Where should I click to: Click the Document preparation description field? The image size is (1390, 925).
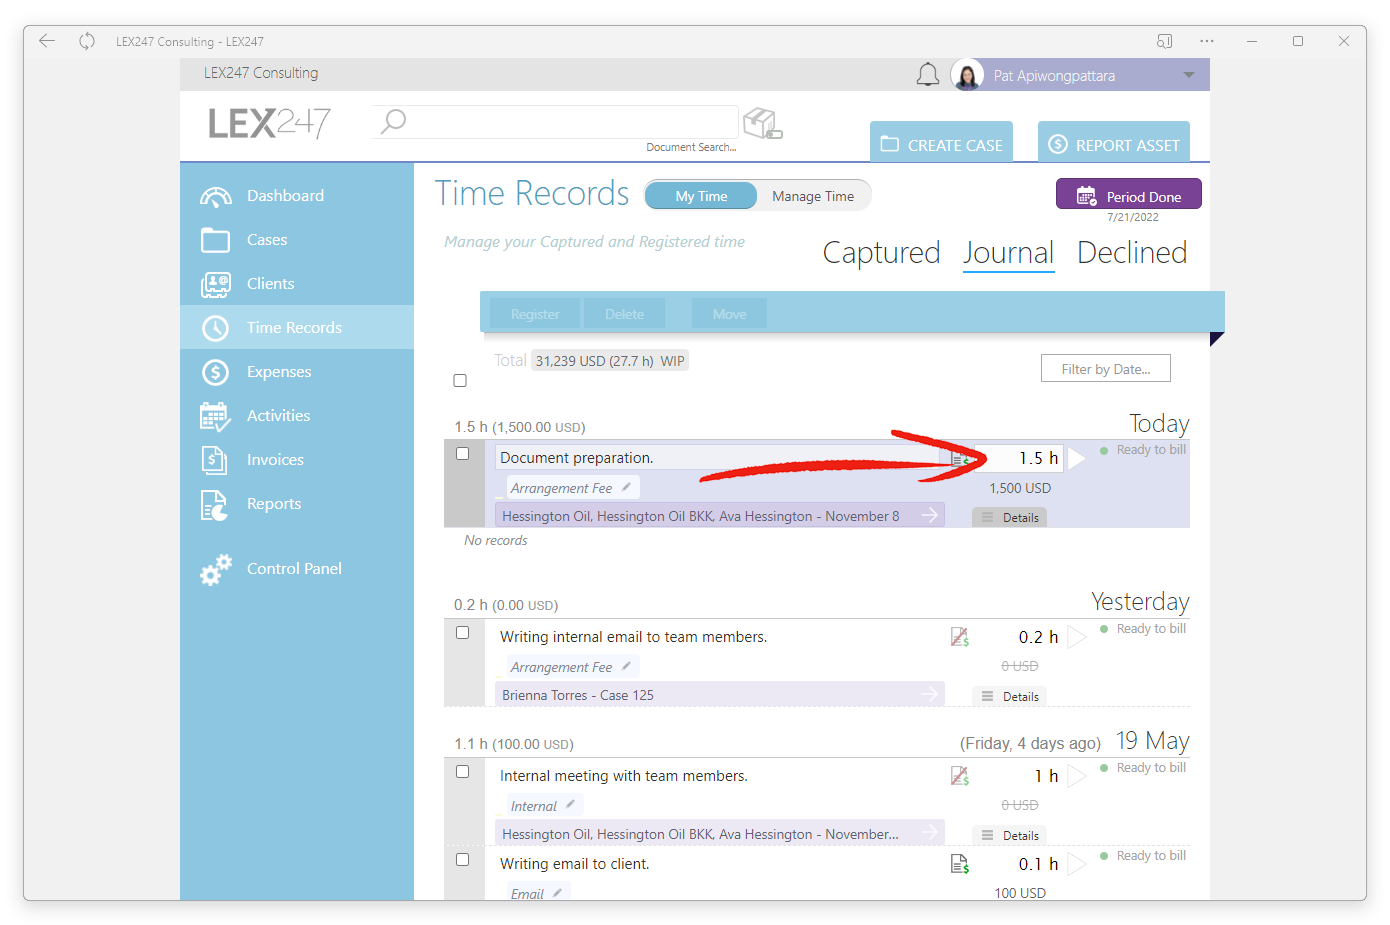click(720, 458)
